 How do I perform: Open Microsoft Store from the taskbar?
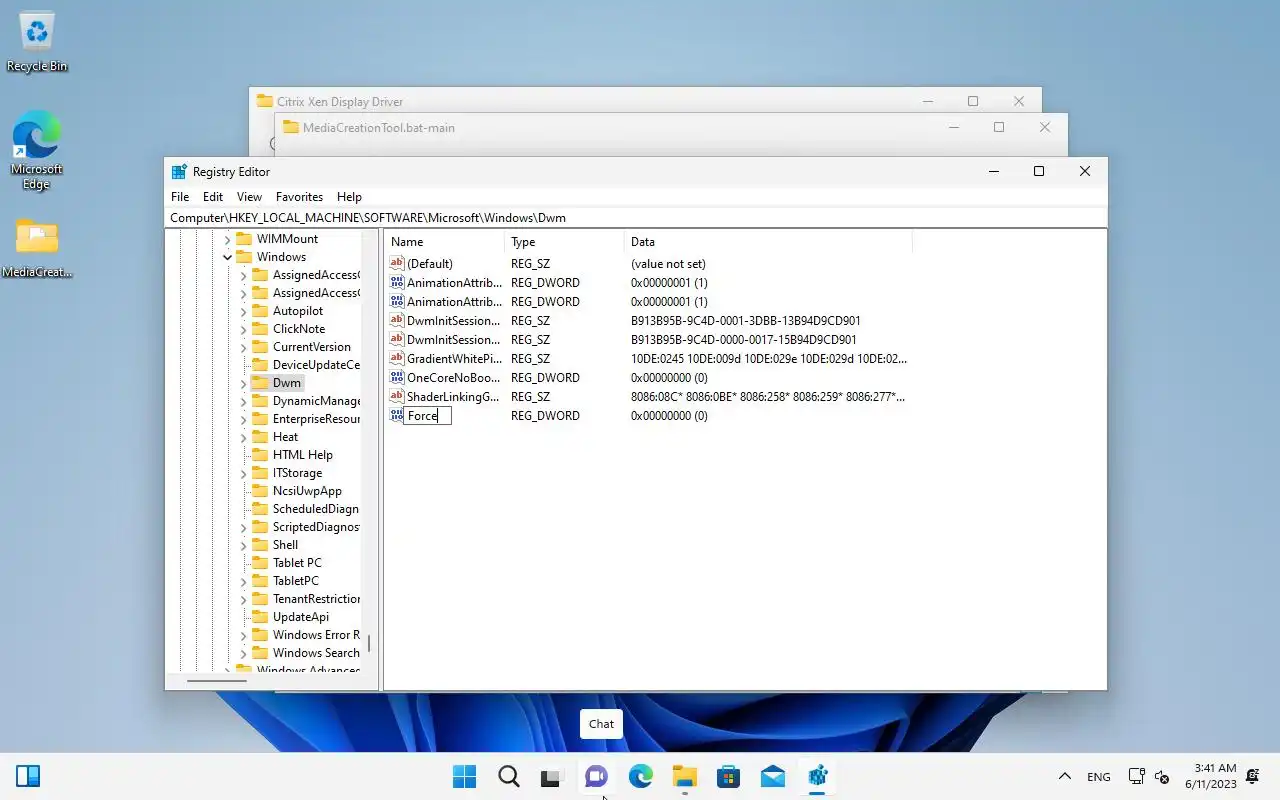728,777
